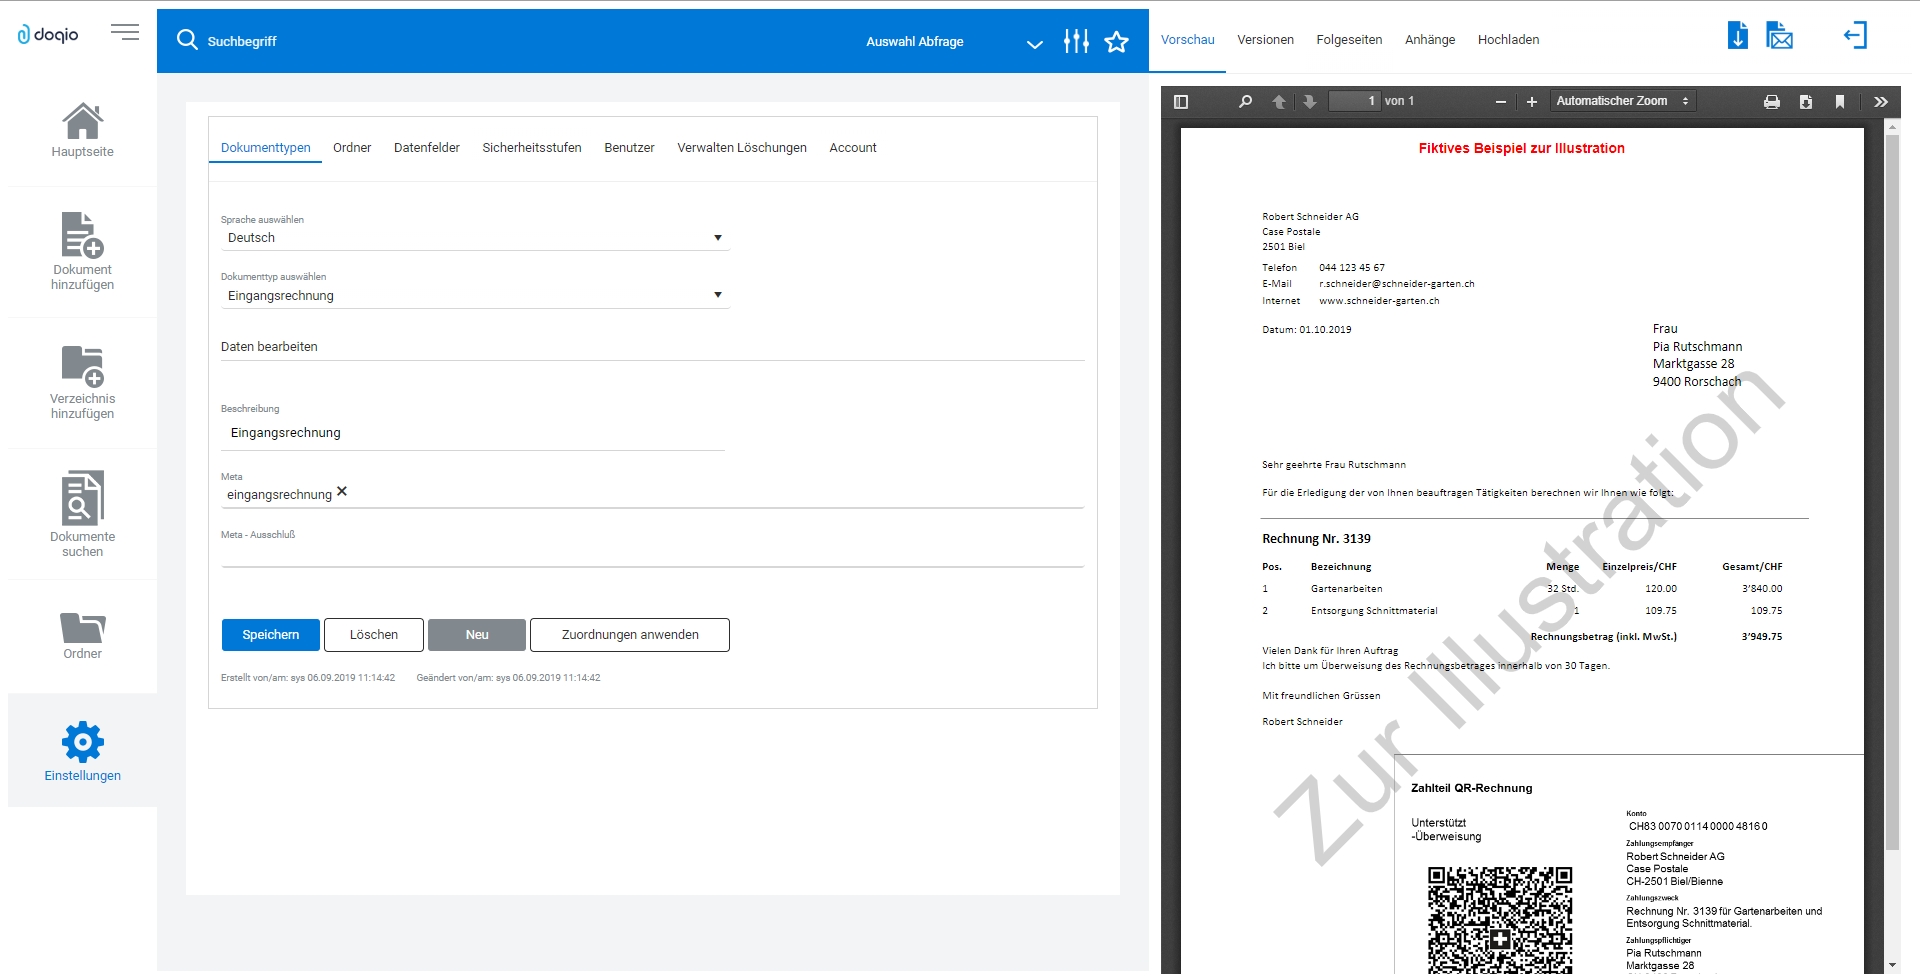This screenshot has height=978, width=1920.
Task: Toggle the PDF sidebar panel icon
Action: 1181,100
